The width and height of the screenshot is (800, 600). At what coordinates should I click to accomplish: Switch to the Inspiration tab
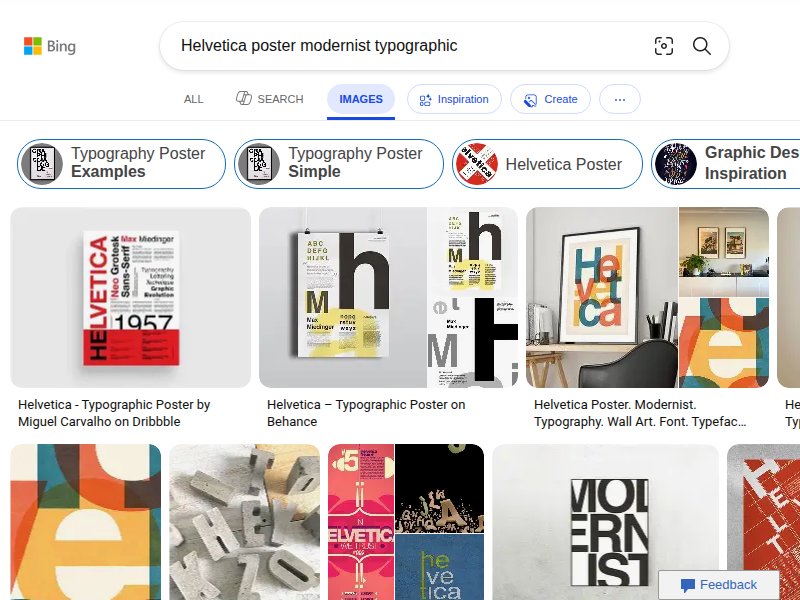tap(455, 99)
